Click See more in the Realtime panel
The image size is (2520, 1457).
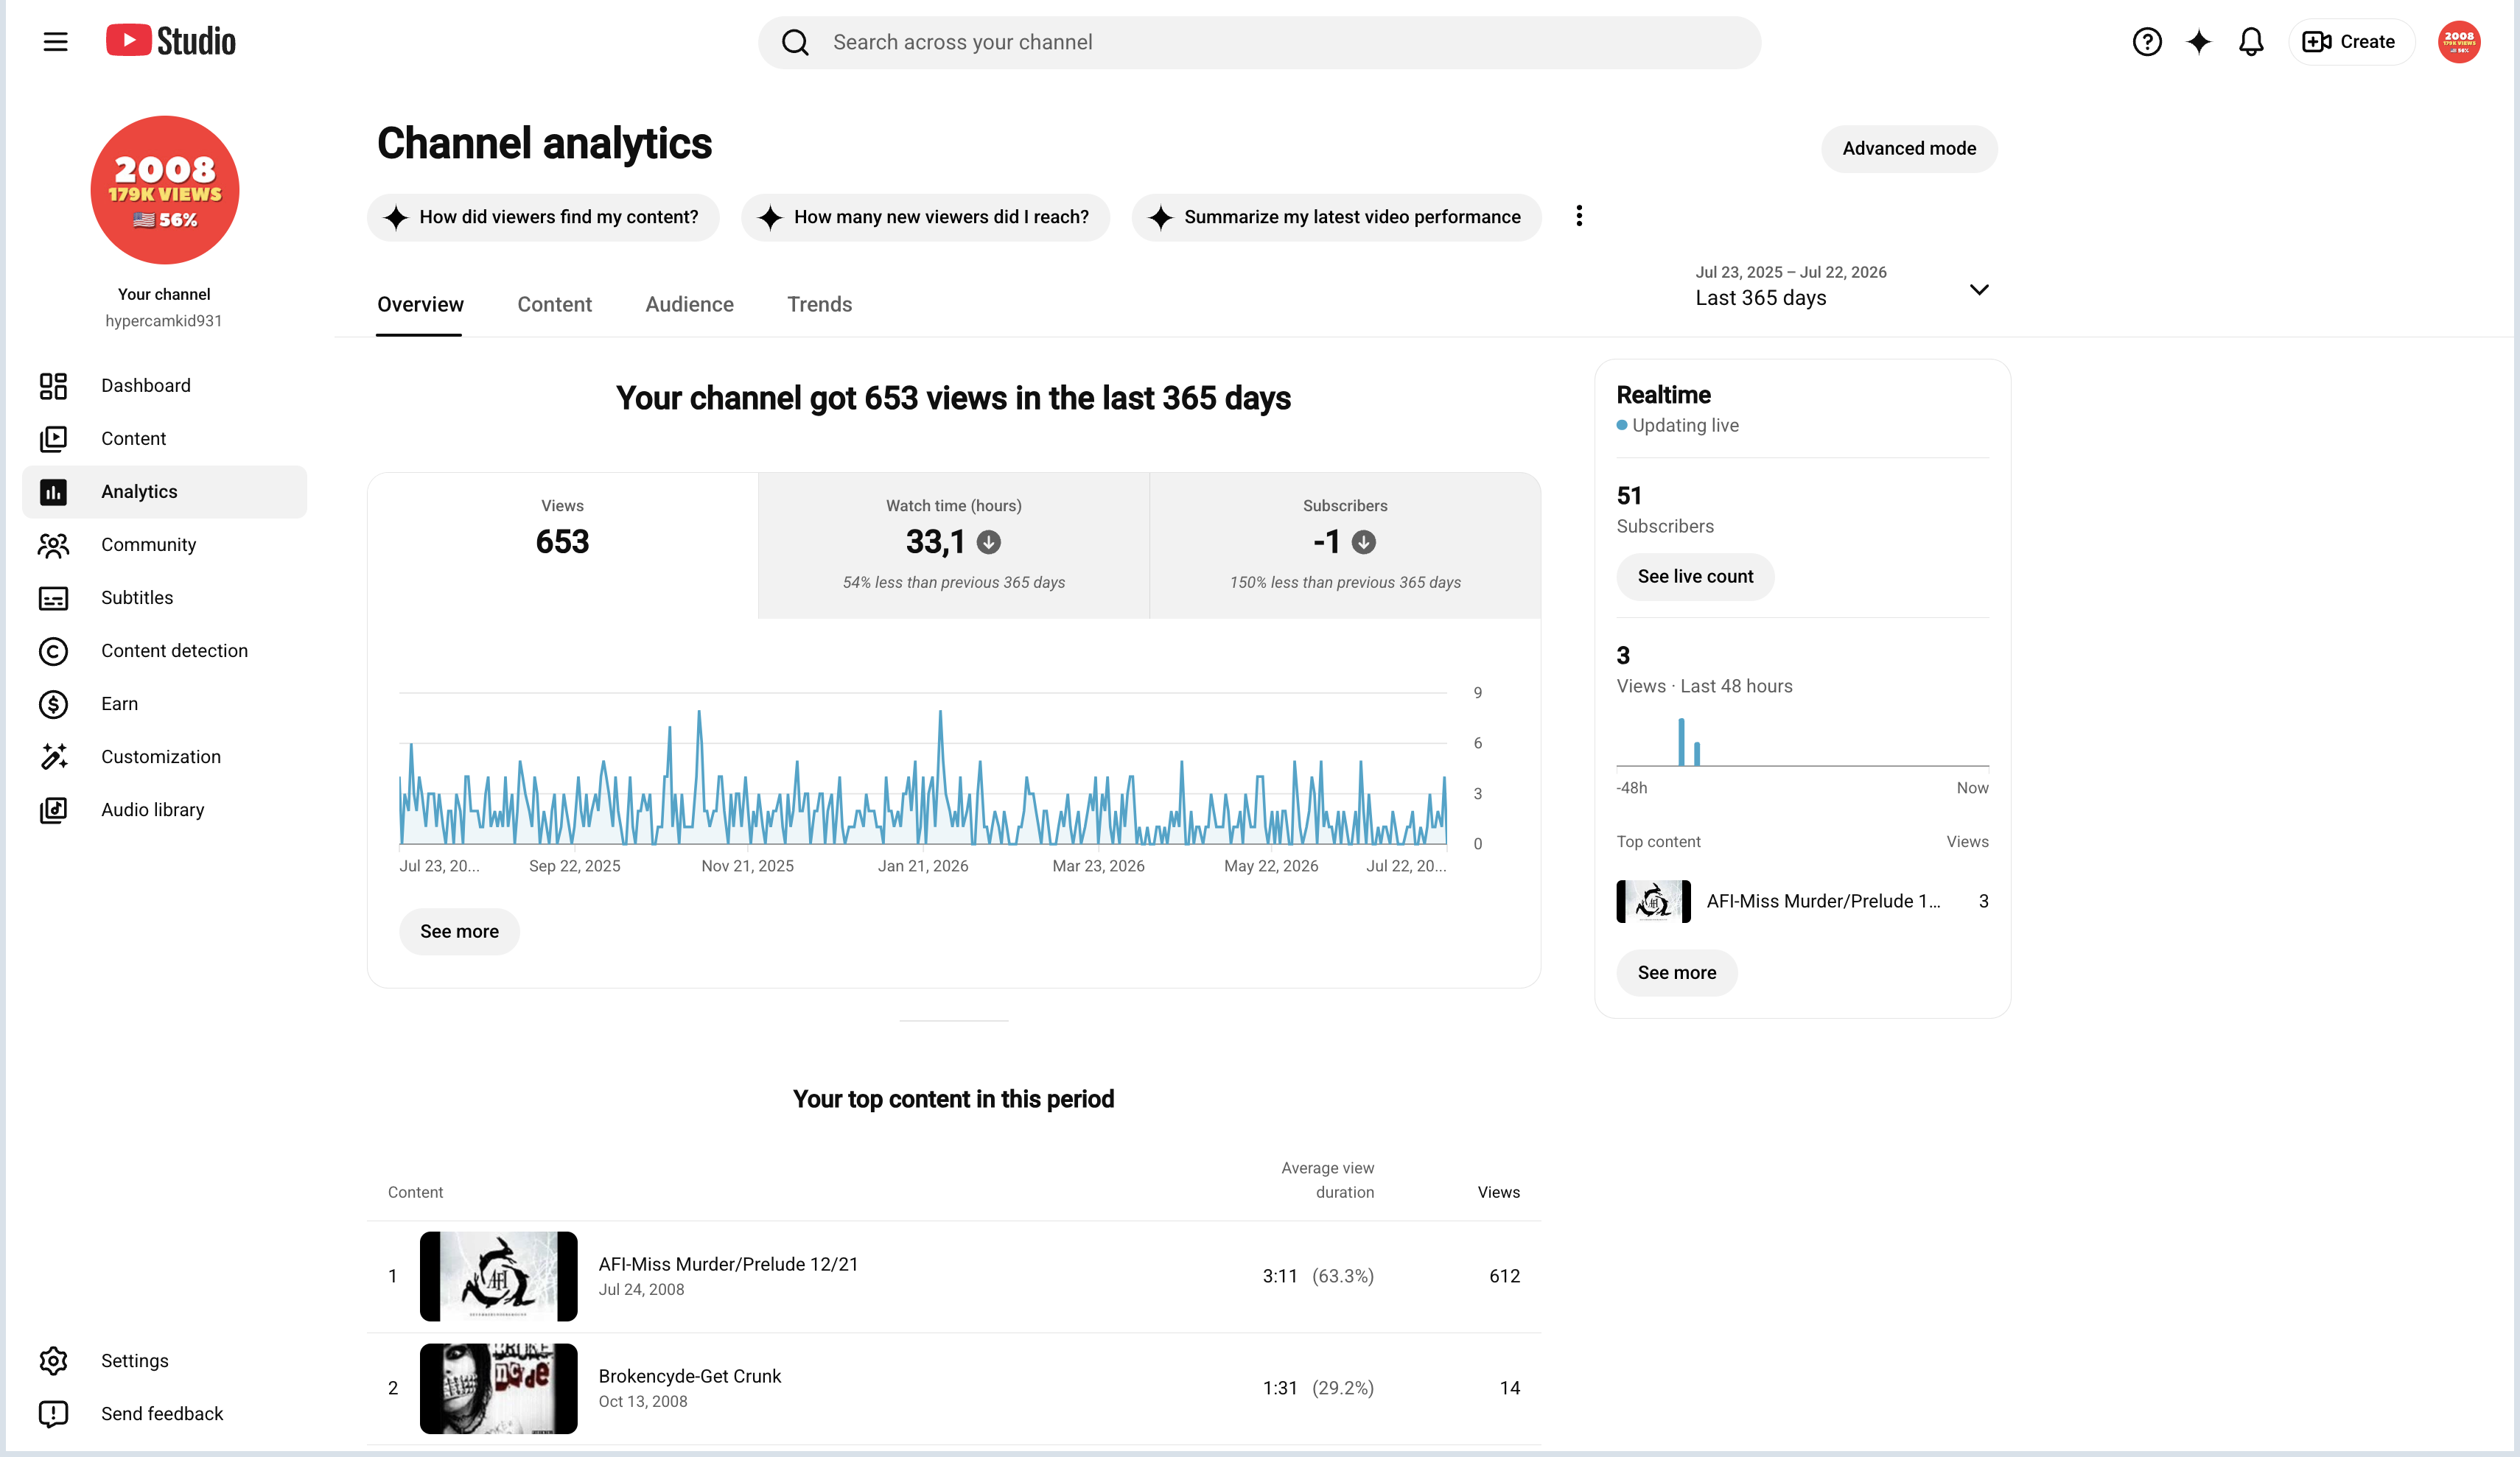pos(1676,973)
